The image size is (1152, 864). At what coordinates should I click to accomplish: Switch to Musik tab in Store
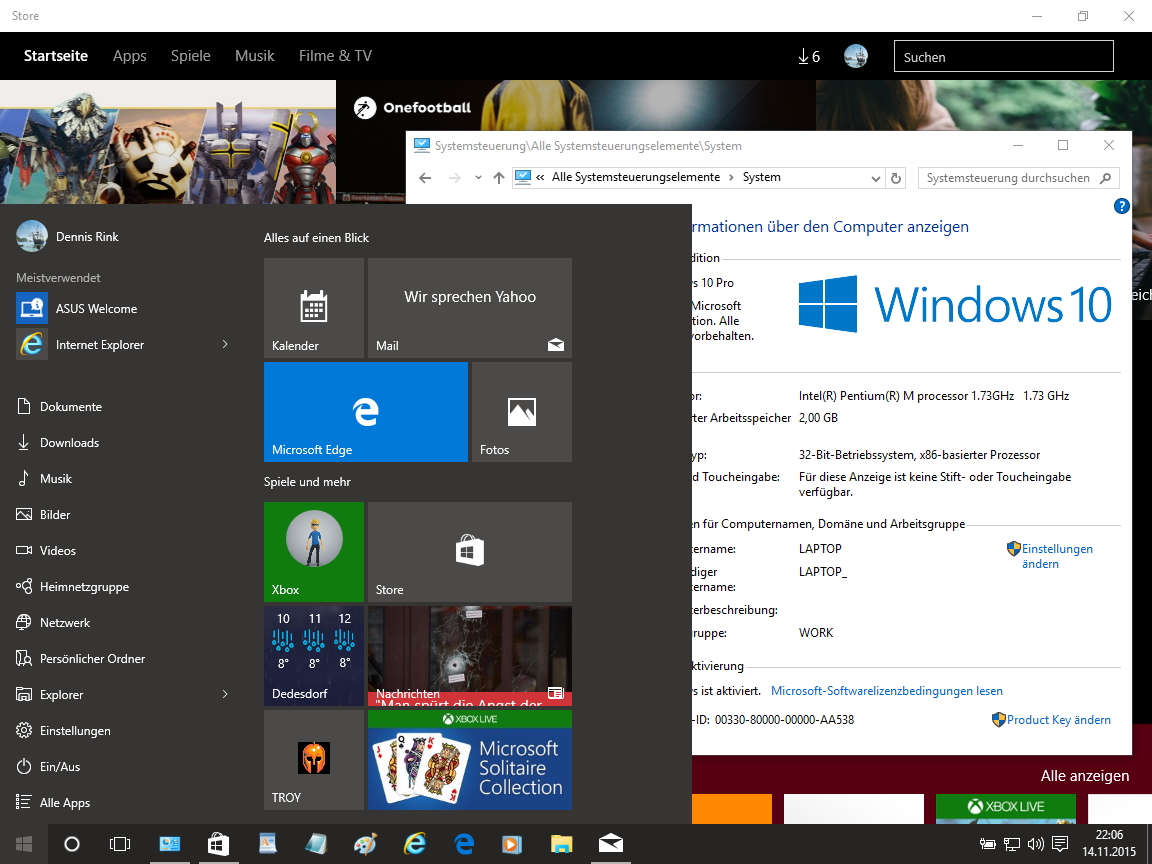click(x=255, y=56)
